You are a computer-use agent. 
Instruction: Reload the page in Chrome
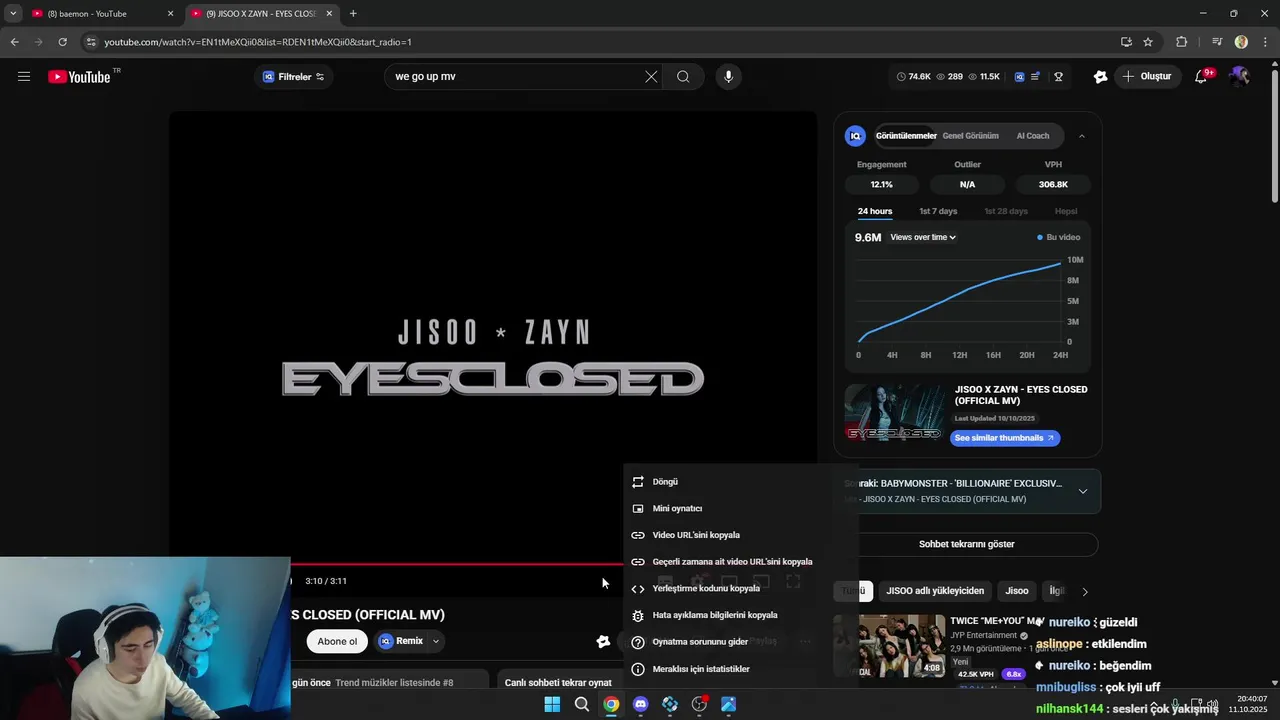click(62, 42)
